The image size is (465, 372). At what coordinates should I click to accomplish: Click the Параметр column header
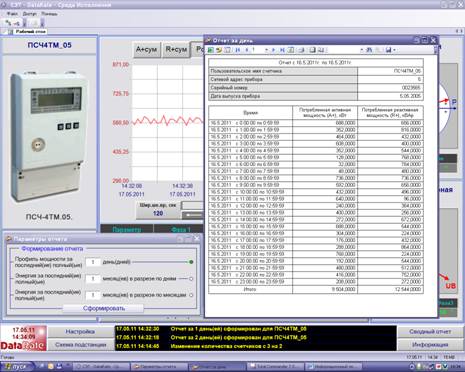(x=127, y=229)
